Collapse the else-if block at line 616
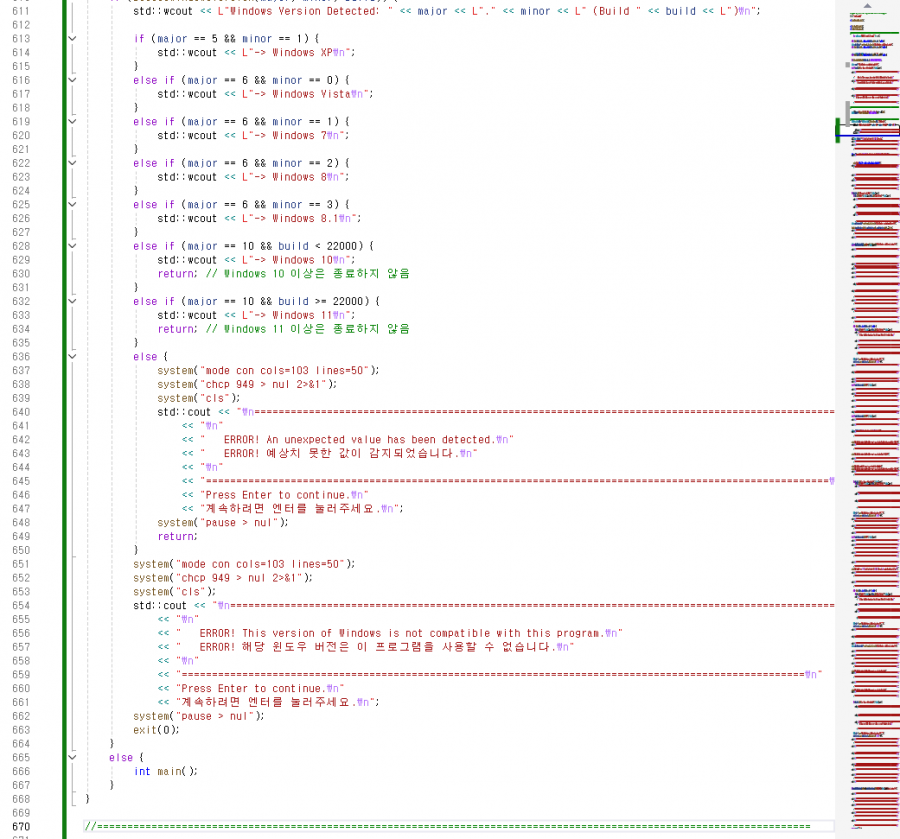900x839 pixels. coord(72,80)
